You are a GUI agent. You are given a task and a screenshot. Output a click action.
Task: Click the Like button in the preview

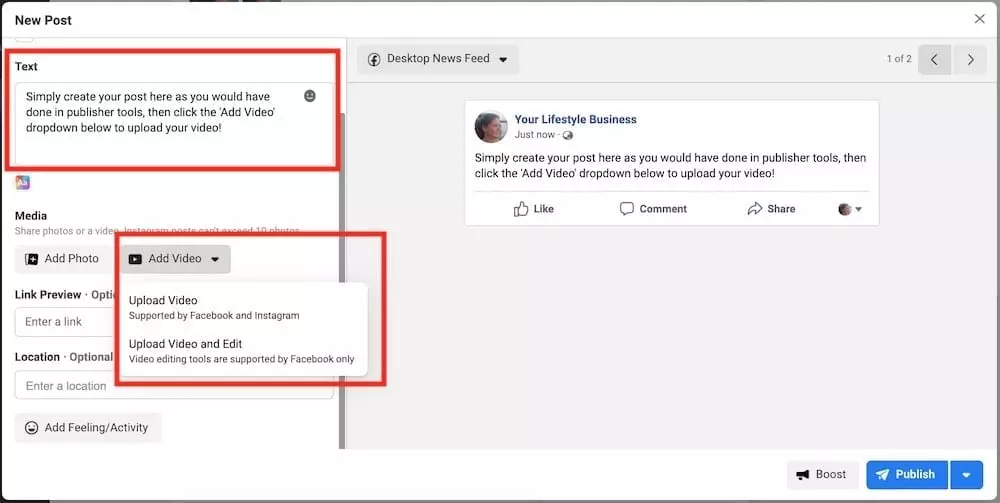pyautogui.click(x=534, y=209)
